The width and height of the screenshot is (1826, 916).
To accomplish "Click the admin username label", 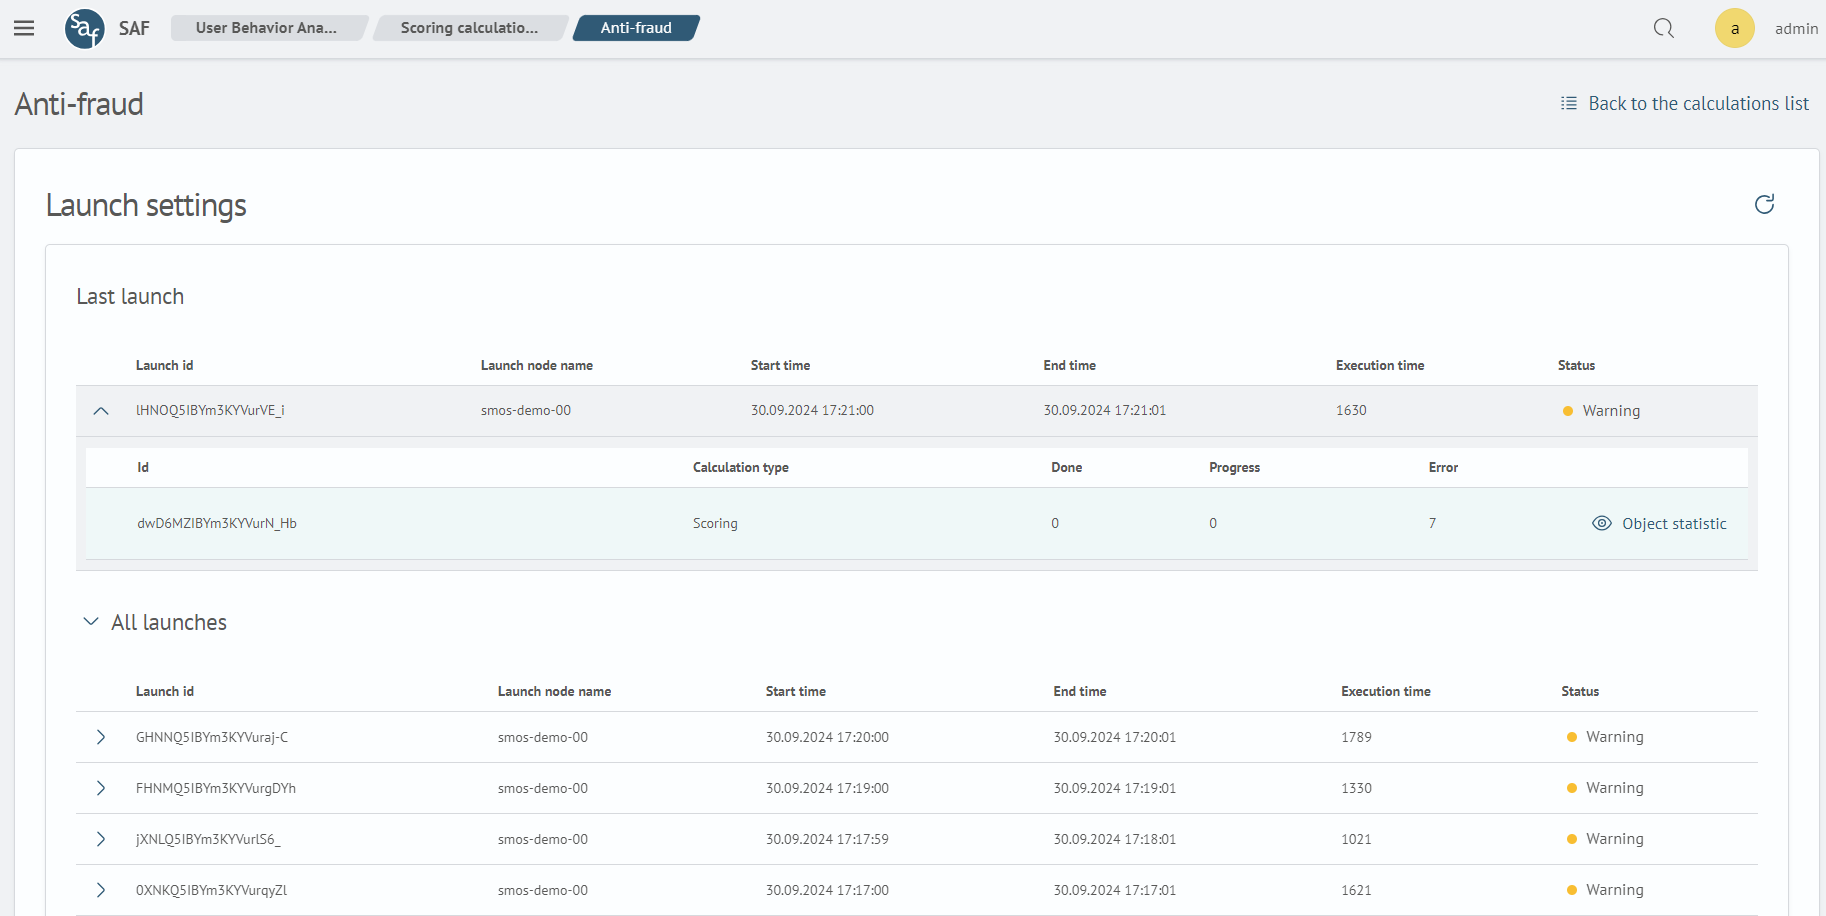I will (x=1796, y=28).
